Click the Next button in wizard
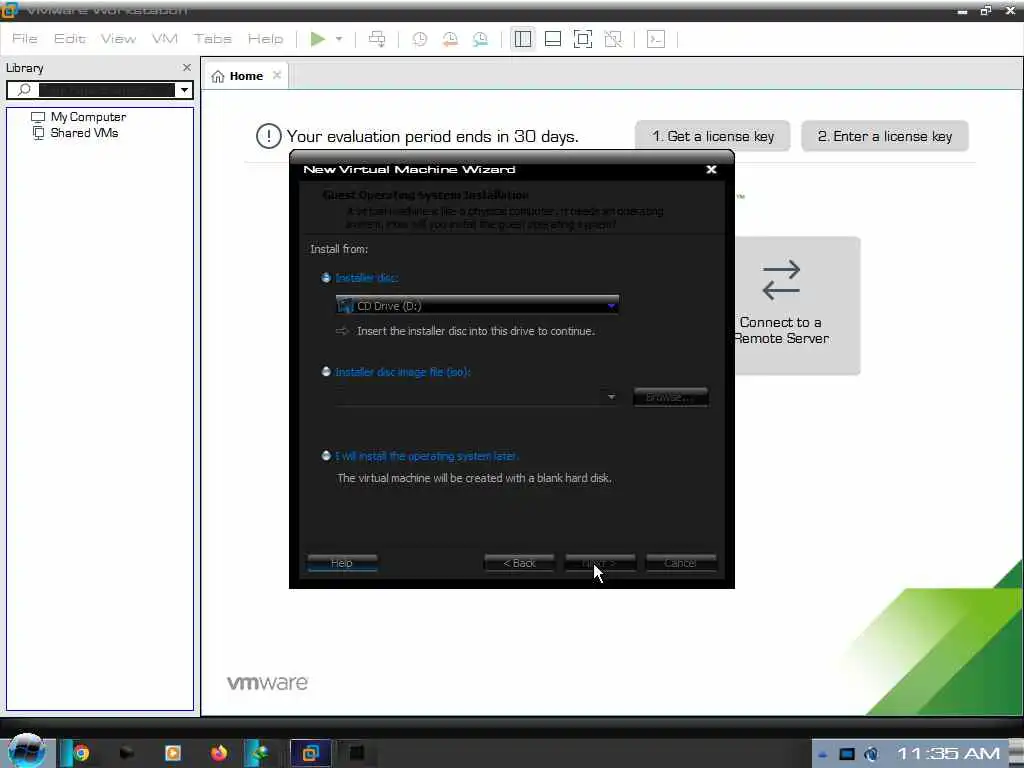The image size is (1024, 768). coord(600,562)
